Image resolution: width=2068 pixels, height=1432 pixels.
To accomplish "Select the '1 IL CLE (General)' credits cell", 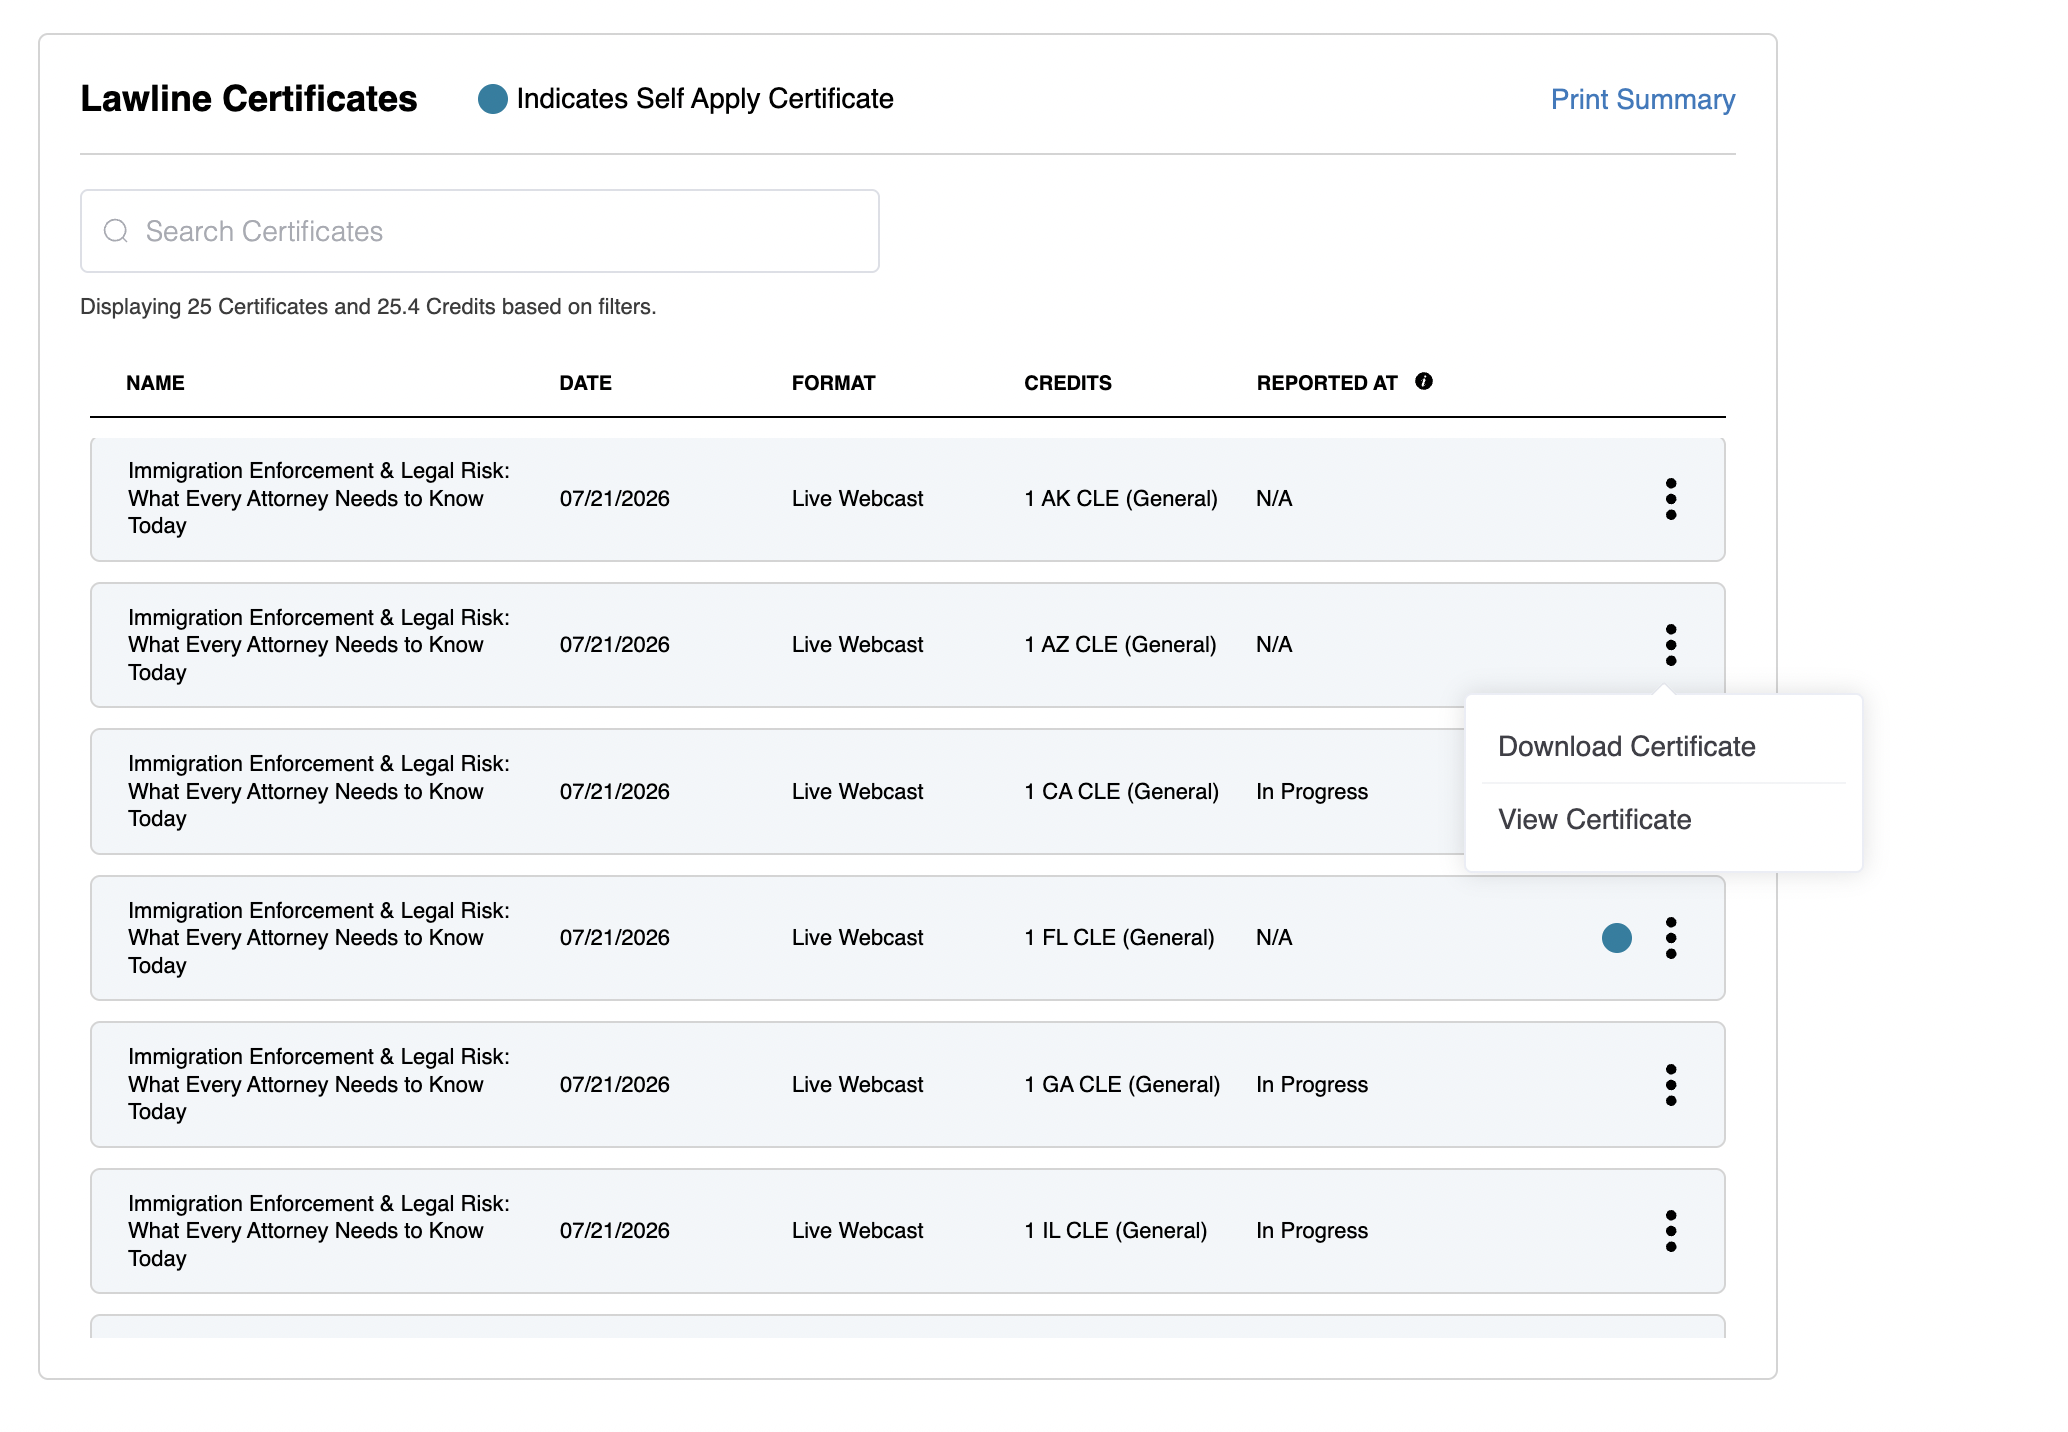I will click(1116, 1231).
